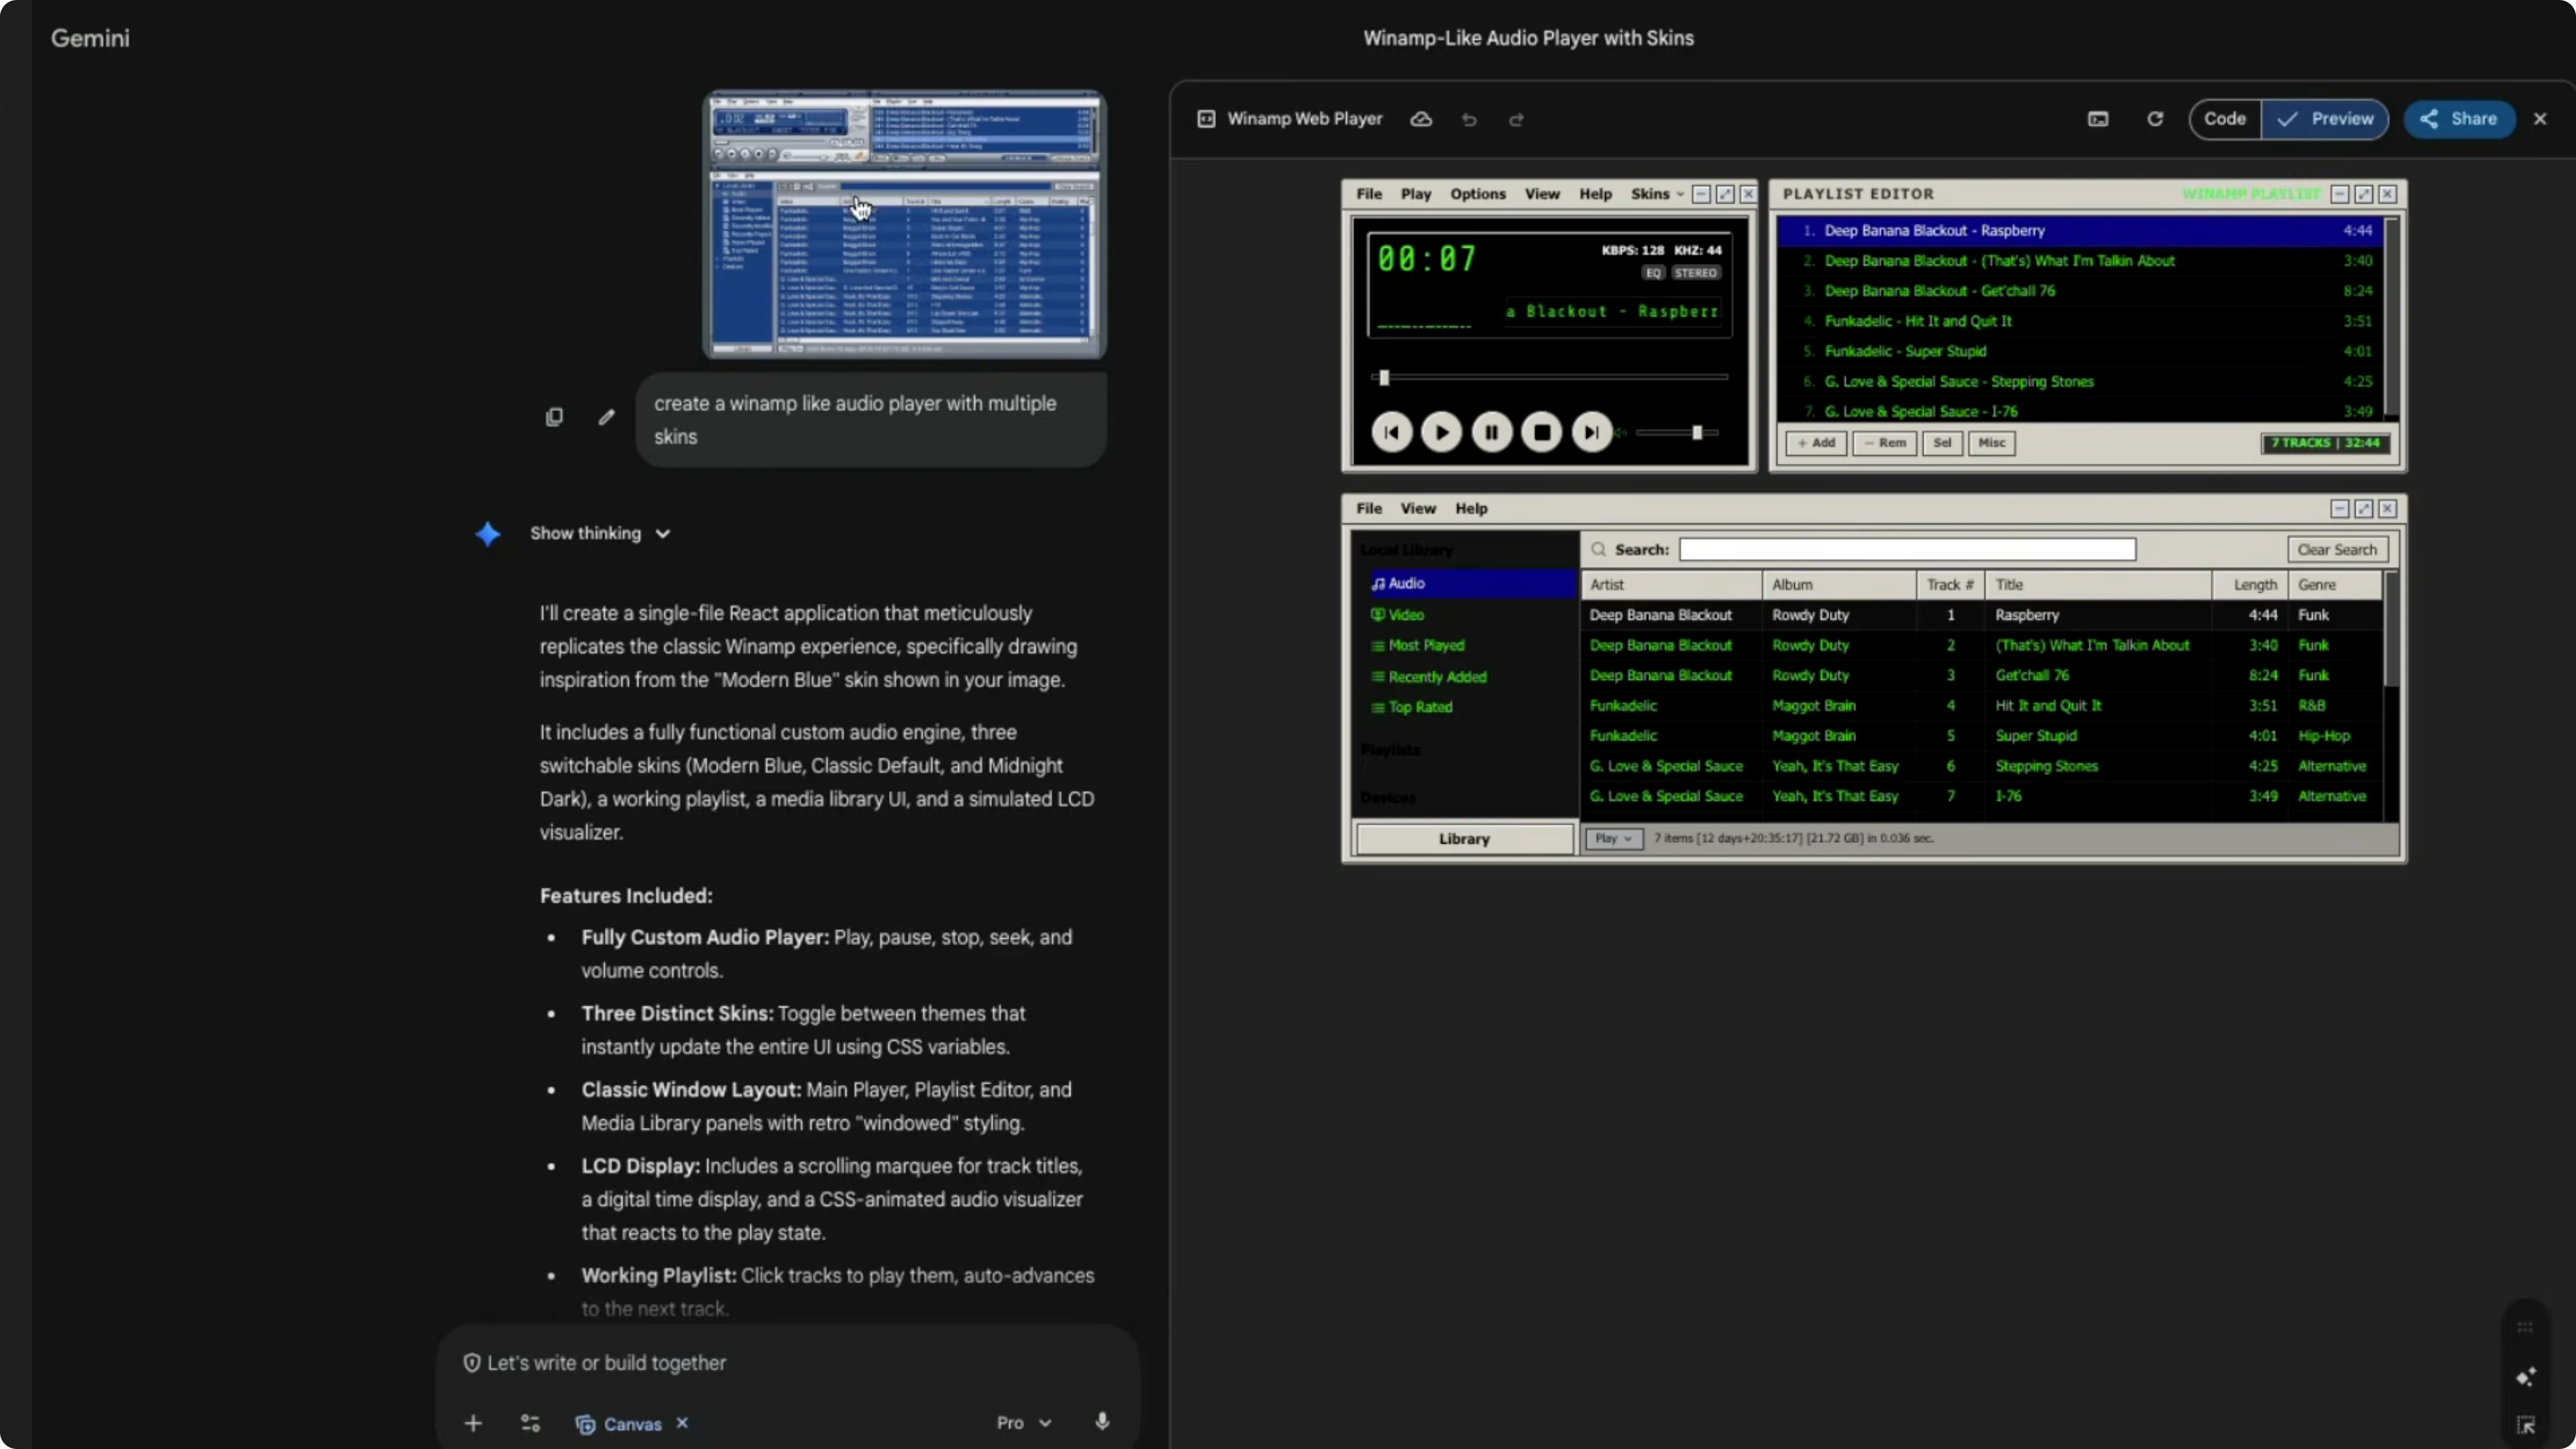Open the Pro model dropdown

point(1022,1422)
